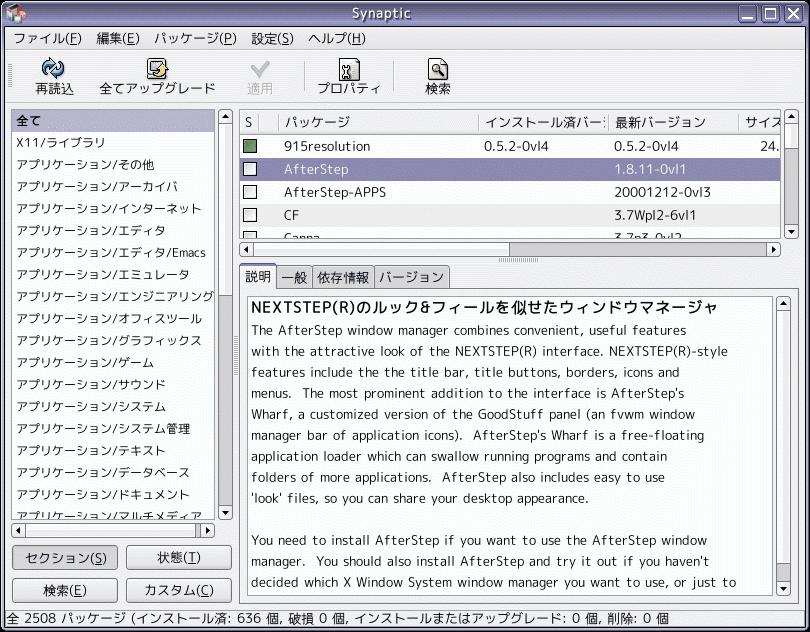Click the セクション(S) button
This screenshot has width=810, height=632.
tap(65, 558)
